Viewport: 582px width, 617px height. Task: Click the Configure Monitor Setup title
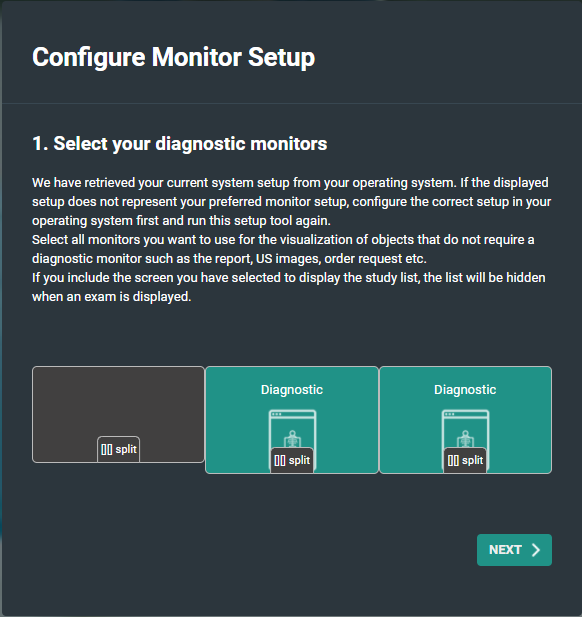[x=174, y=57]
